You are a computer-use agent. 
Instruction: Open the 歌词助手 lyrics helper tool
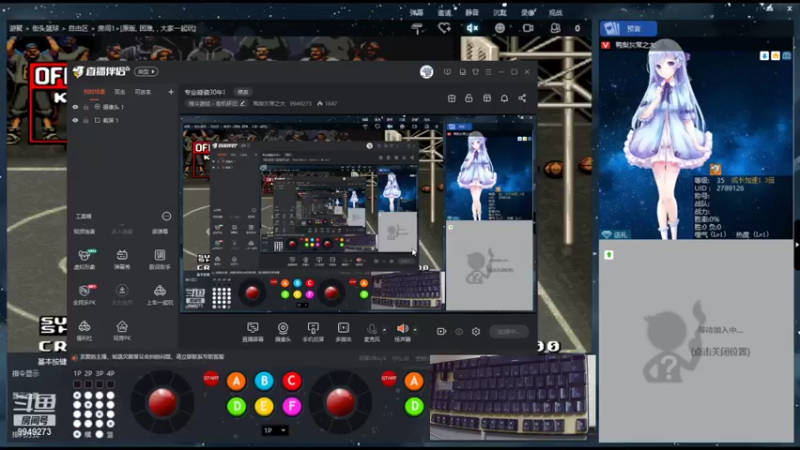160,259
